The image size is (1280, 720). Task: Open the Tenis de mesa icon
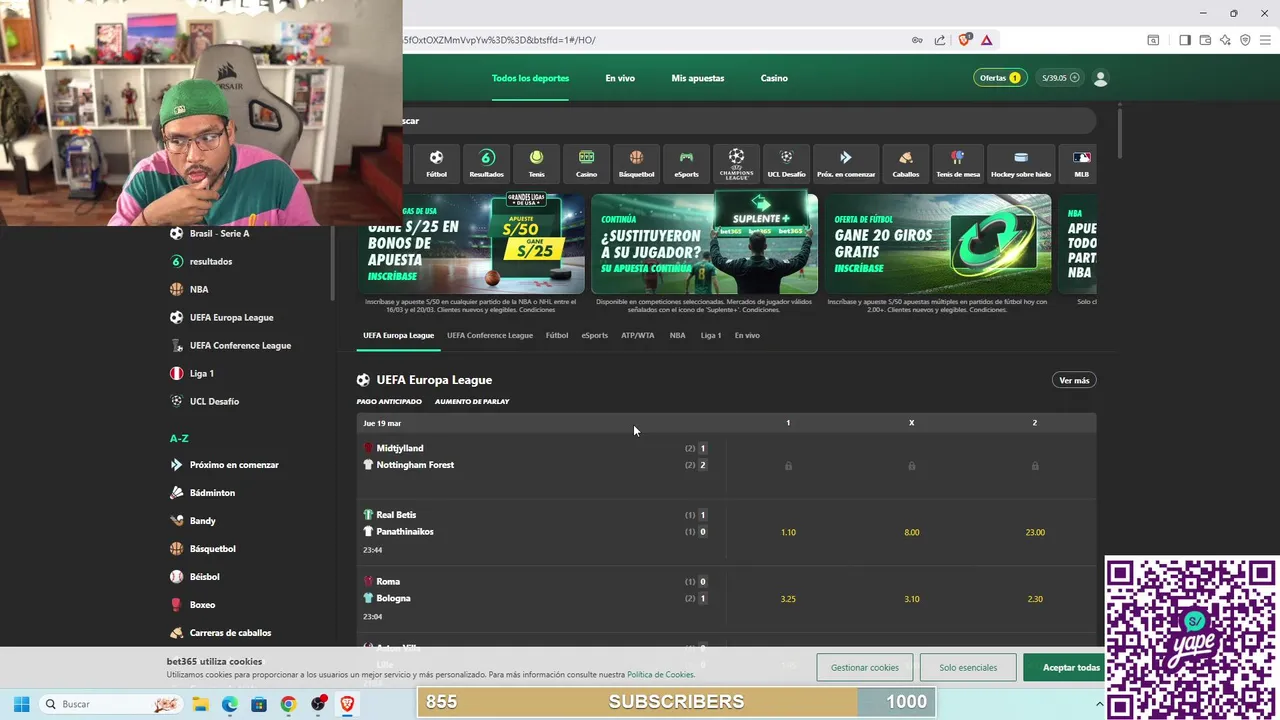(x=958, y=163)
